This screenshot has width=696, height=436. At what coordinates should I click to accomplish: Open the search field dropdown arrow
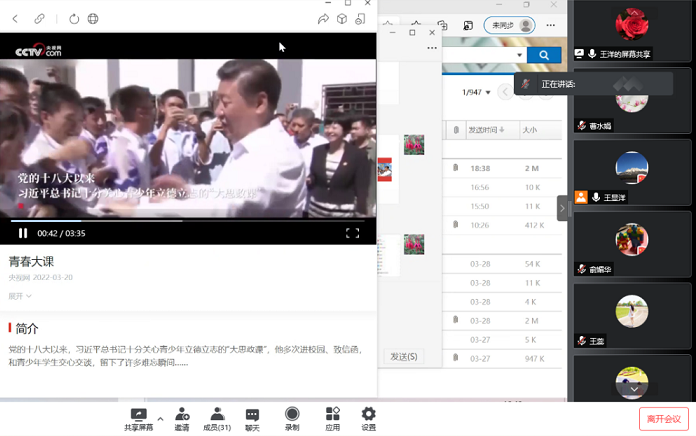519,55
